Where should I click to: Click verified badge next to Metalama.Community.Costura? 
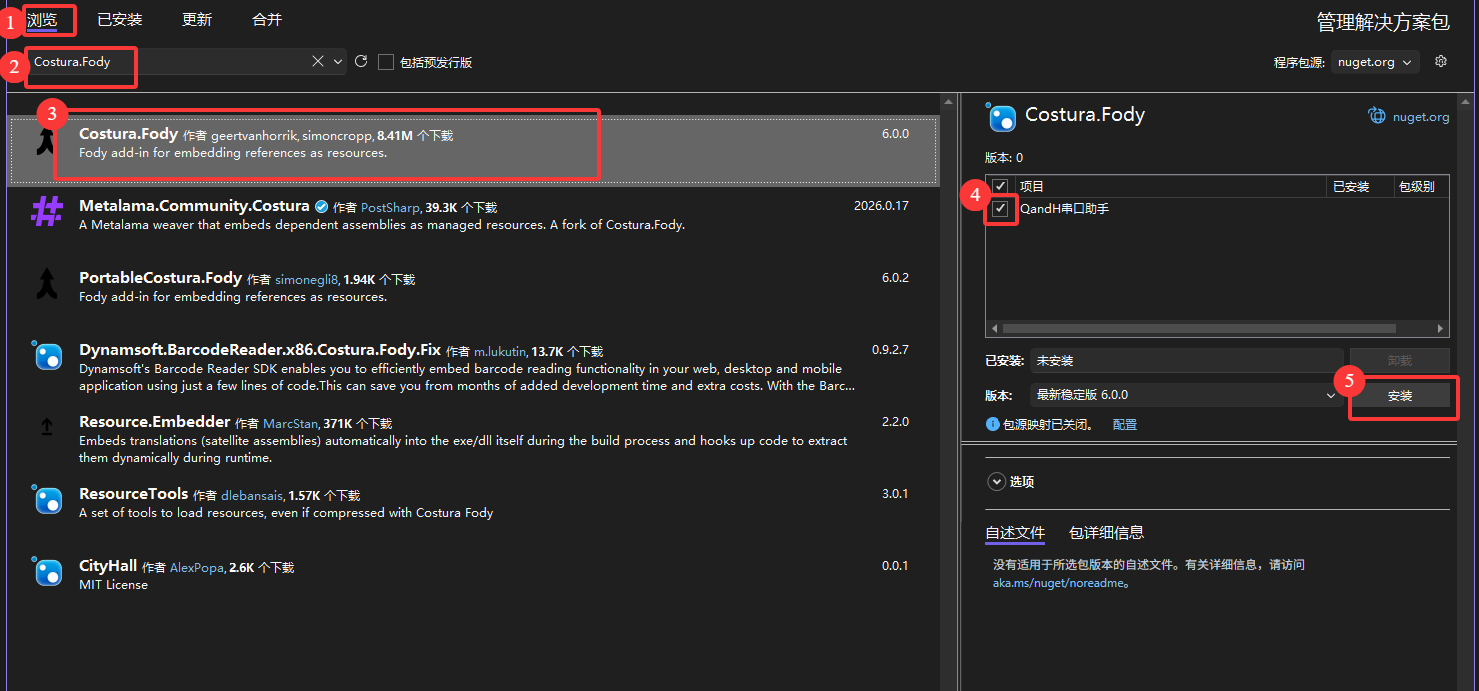[322, 206]
